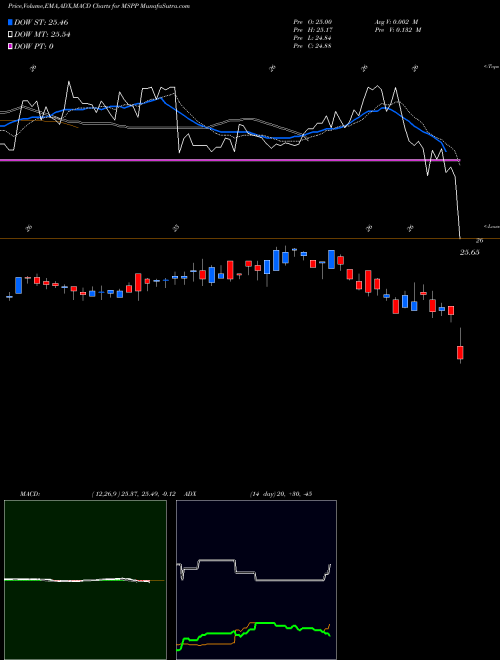Open the green MACD mini chart
500x660 pixels.
point(85,580)
